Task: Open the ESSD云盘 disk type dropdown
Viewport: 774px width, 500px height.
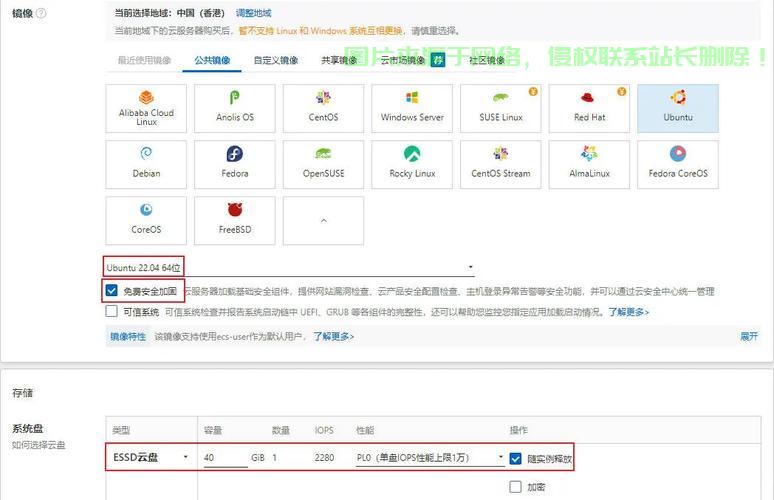Action: pos(151,458)
